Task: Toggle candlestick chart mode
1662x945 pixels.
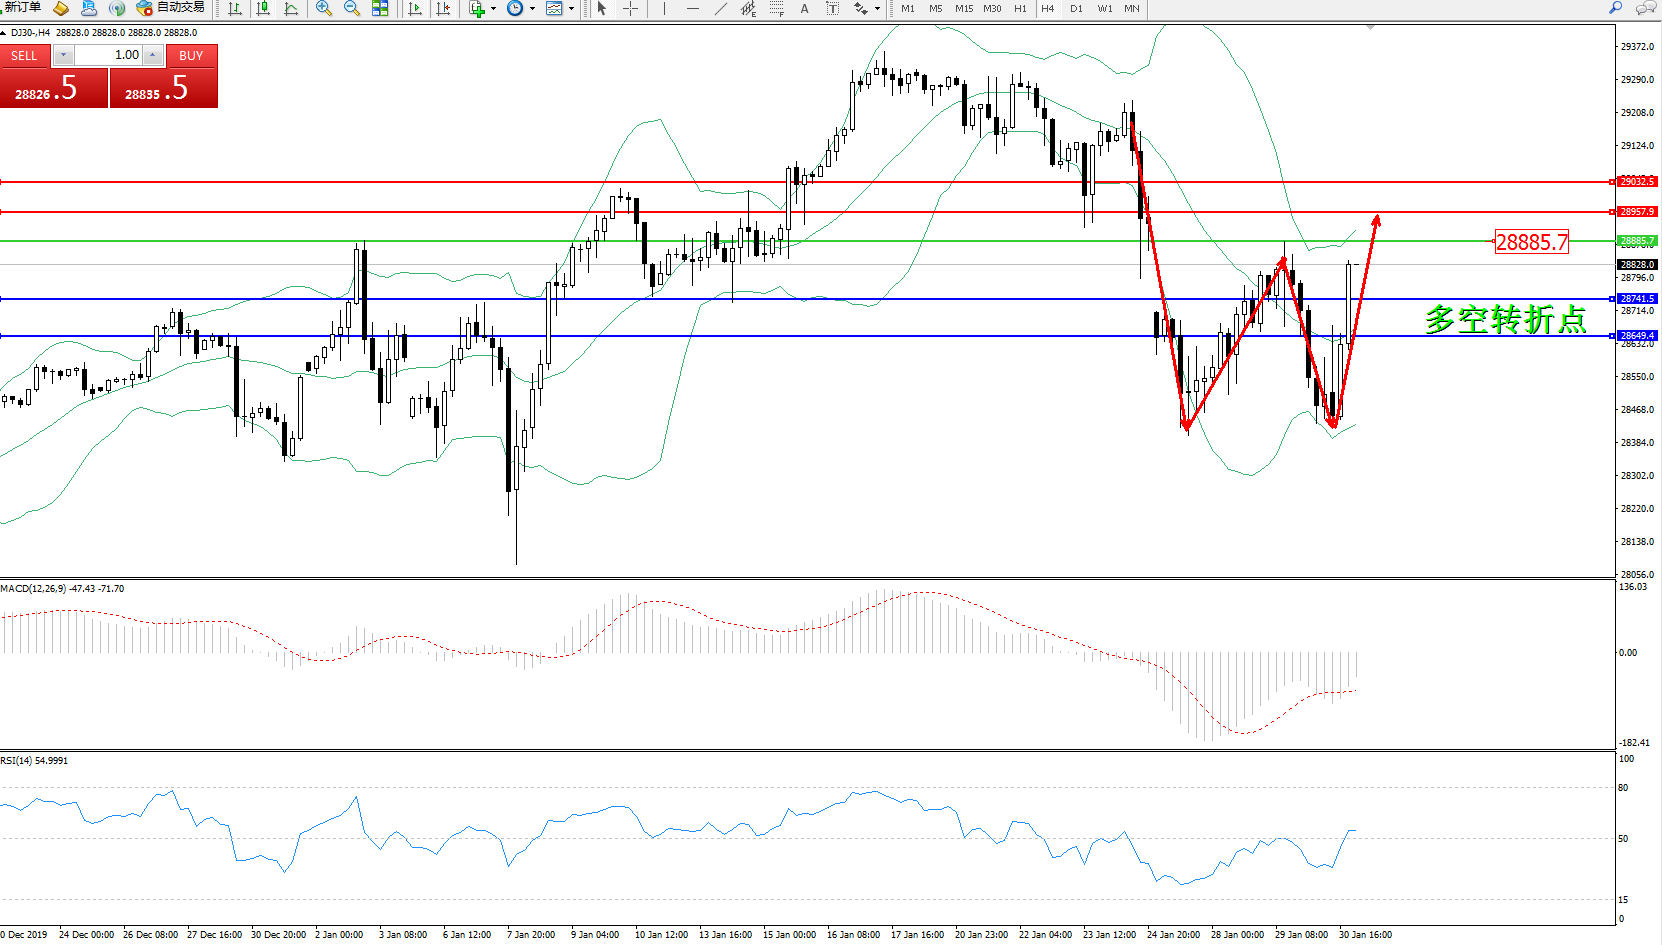Action: pyautogui.click(x=263, y=9)
